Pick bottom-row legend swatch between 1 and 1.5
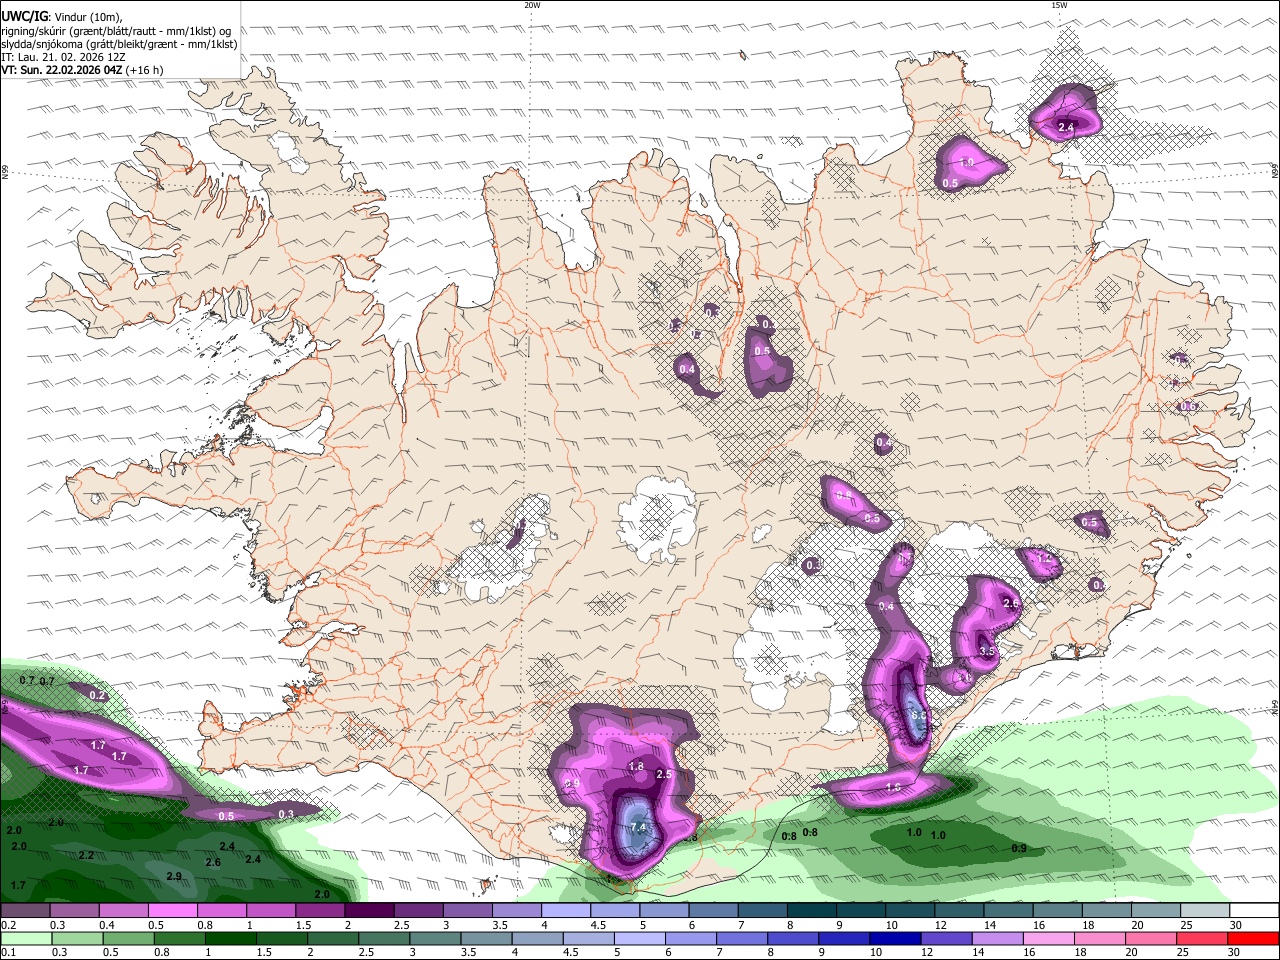Screen dimensions: 1280x960 (x=230, y=939)
